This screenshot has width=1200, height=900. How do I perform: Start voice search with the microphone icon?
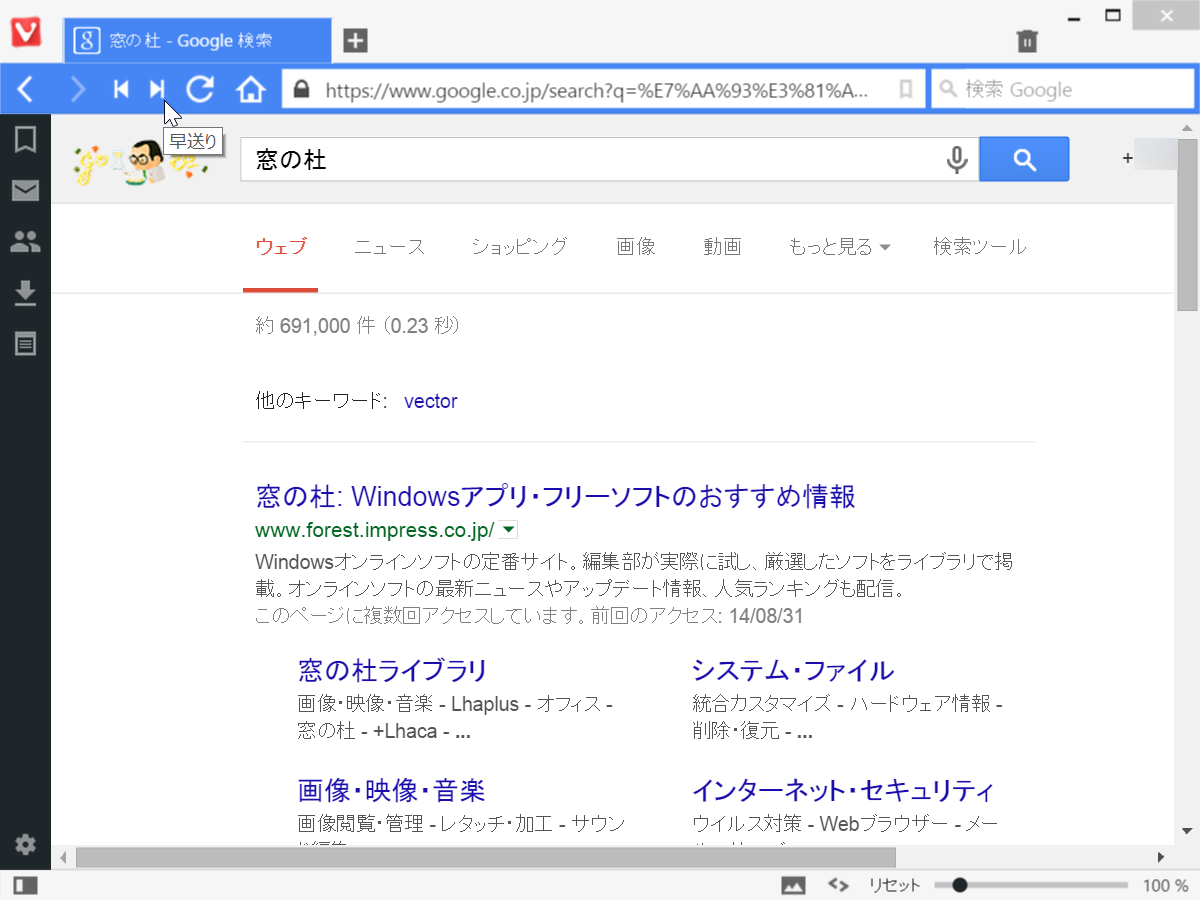click(x=956, y=159)
